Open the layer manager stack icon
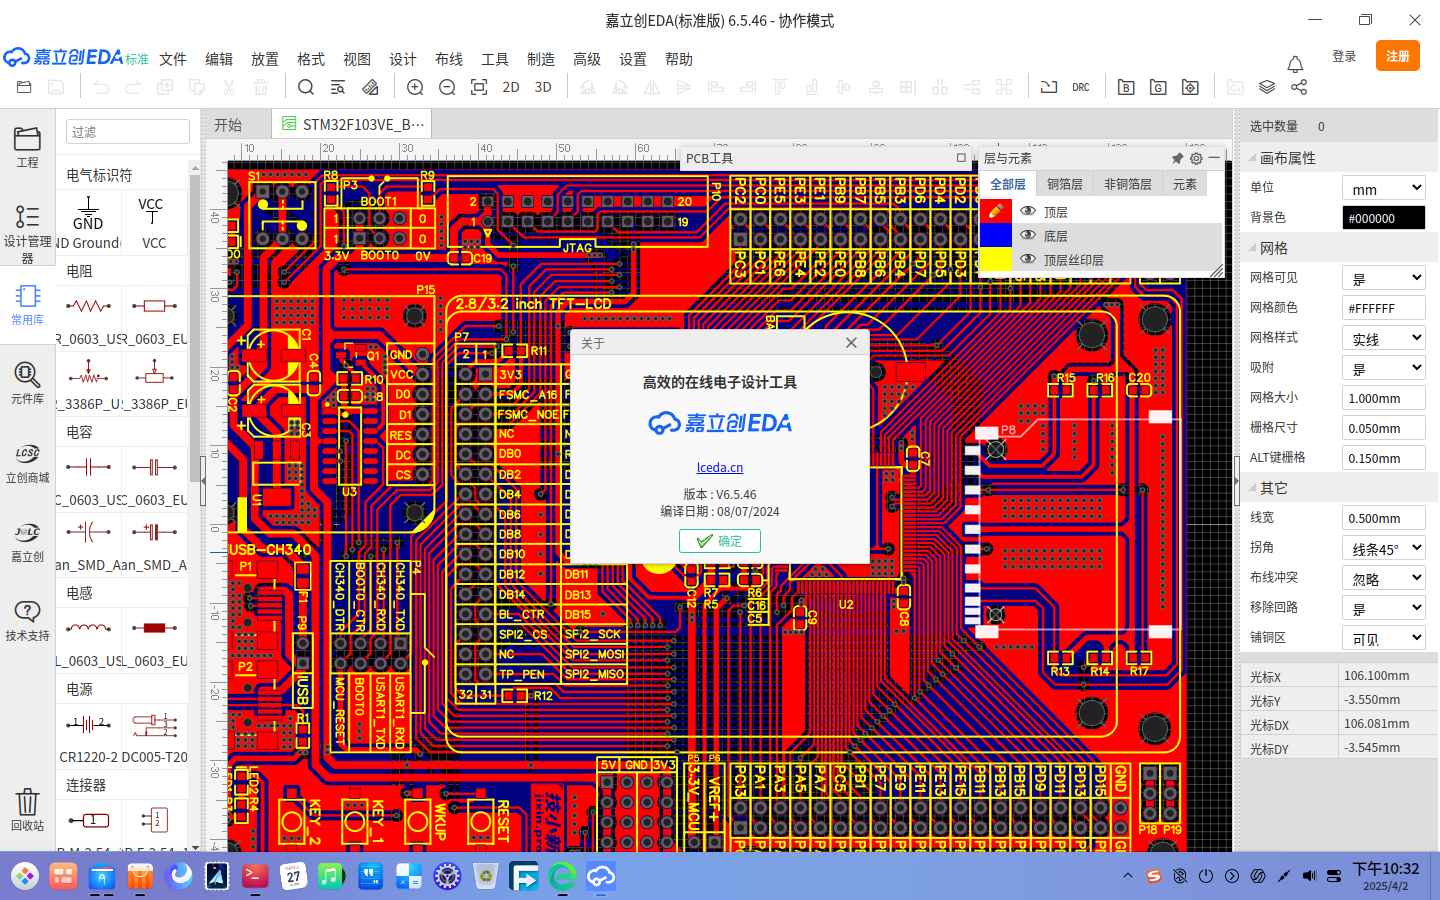Image resolution: width=1440 pixels, height=900 pixels. point(1267,87)
